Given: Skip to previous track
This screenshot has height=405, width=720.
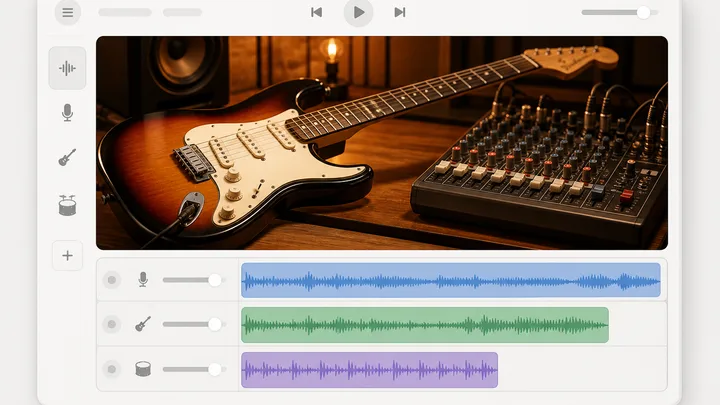Looking at the screenshot, I should coord(316,12).
